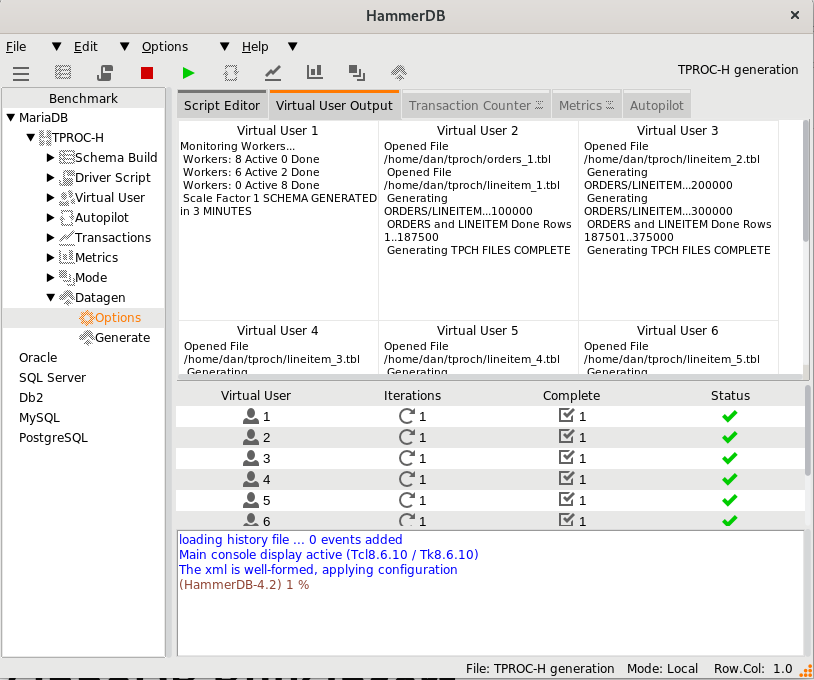Open the Options menu

[x=165, y=47]
